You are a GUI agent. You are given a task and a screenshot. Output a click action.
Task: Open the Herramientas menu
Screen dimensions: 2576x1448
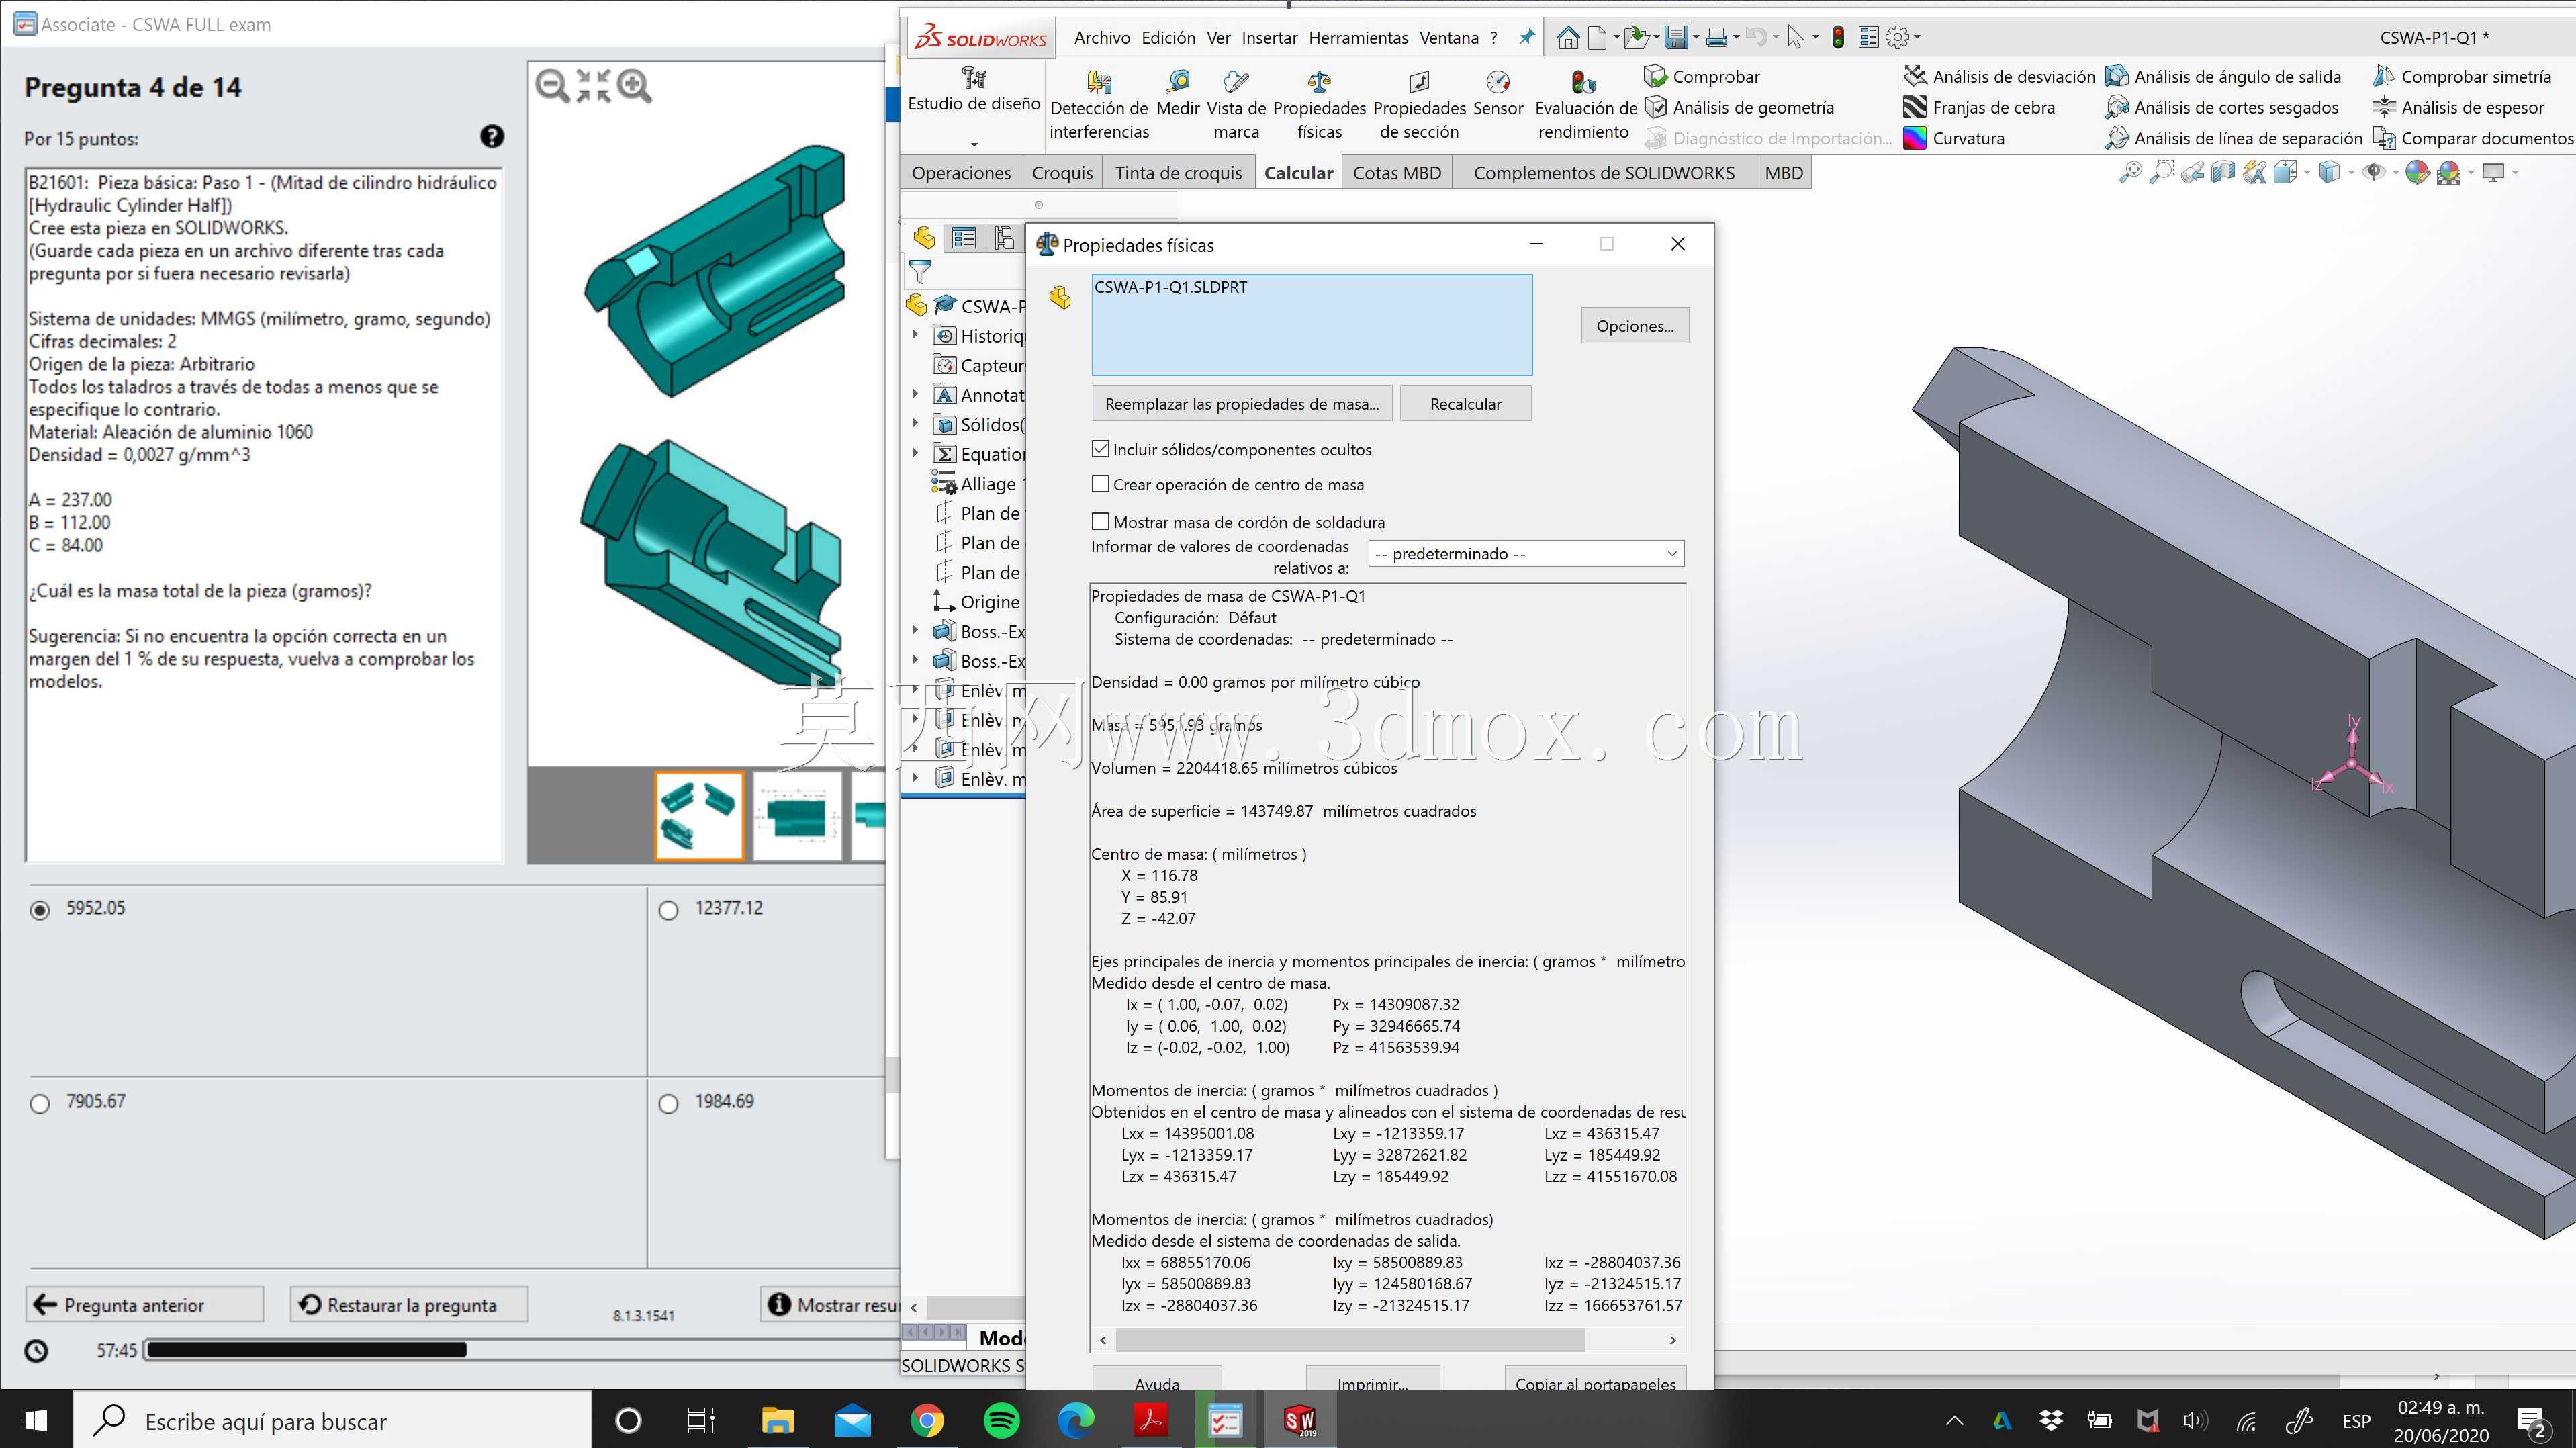[1358, 38]
